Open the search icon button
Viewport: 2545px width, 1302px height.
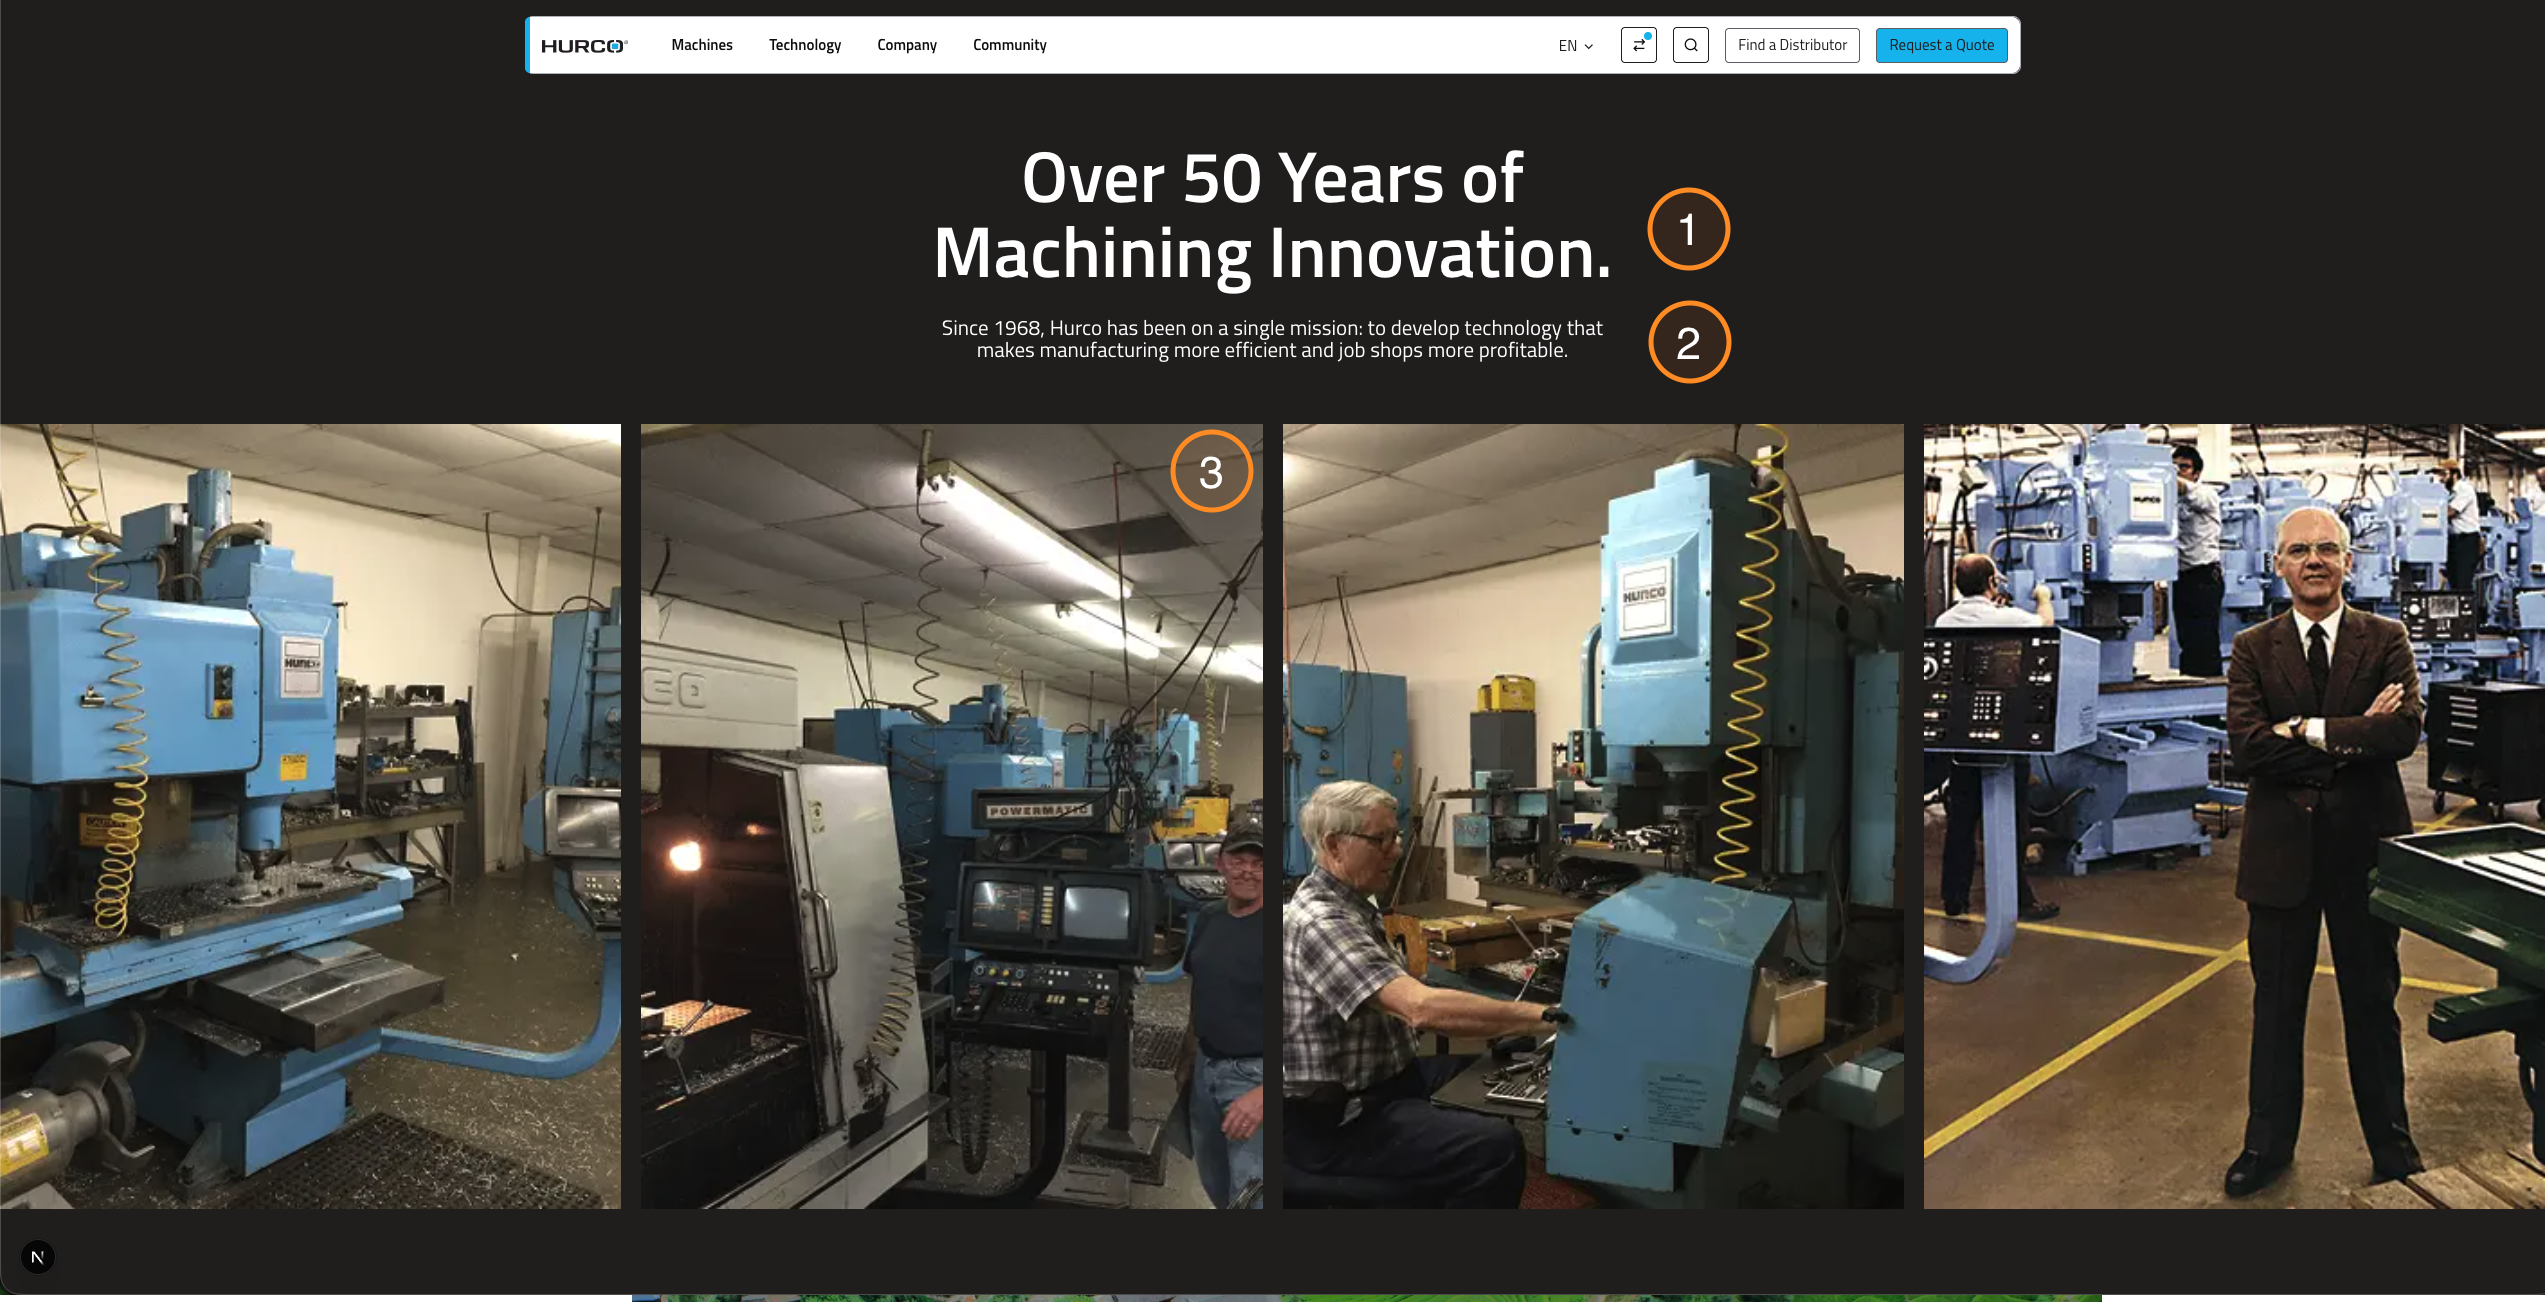tap(1691, 45)
